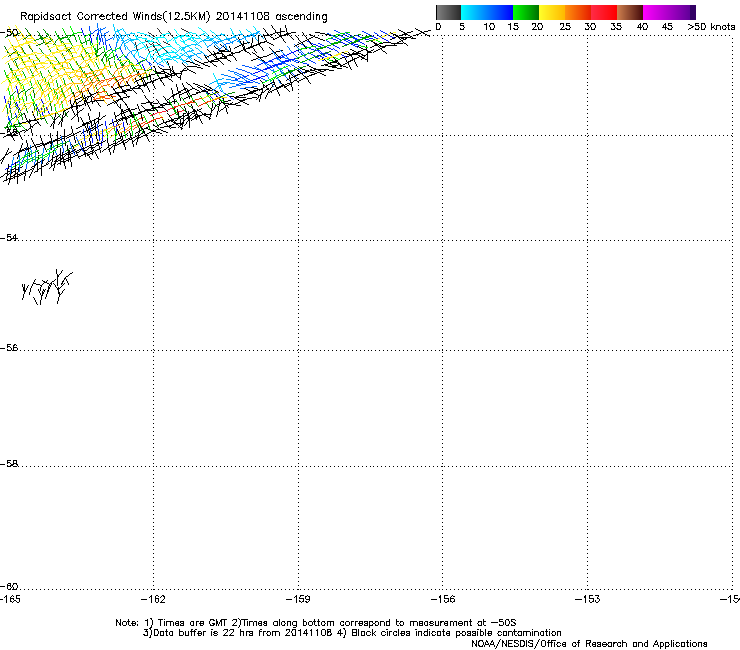Screen dimensions: 740x650
Task: Click the '45' legend scale label
Action: 667,27
